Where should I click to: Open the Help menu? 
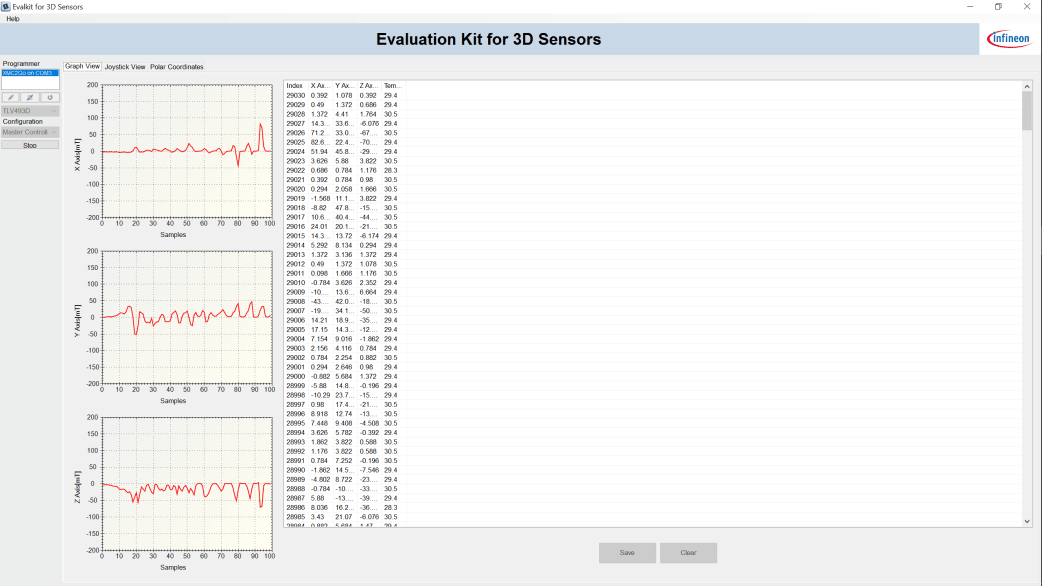13,19
